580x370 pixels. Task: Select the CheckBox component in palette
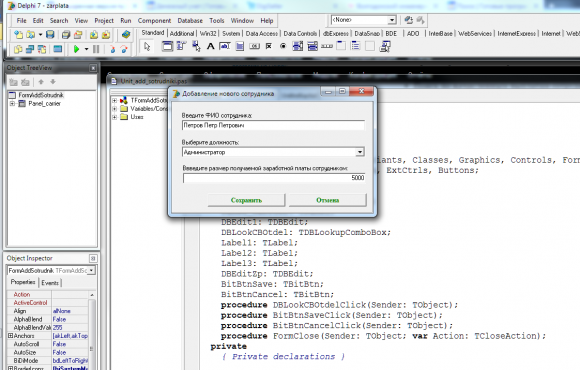[269, 46]
